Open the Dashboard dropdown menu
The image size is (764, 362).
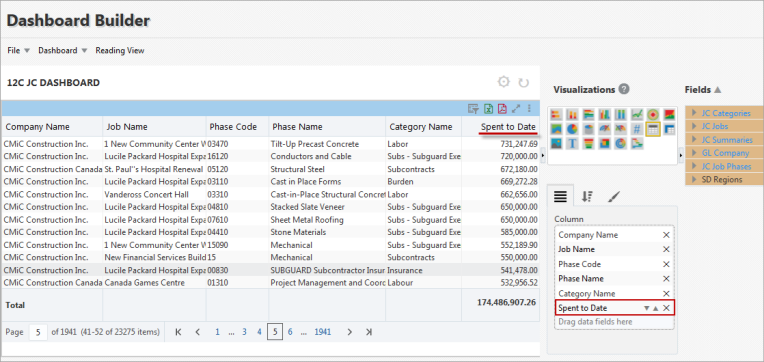62,50
